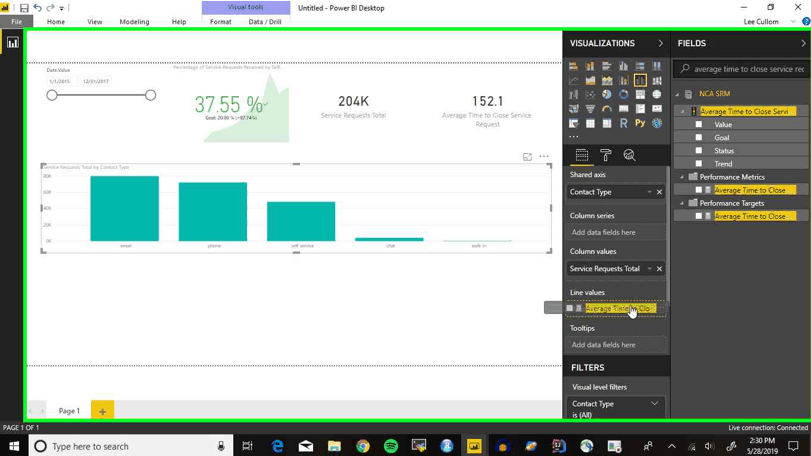Select the stacked bar chart visualization
This screenshot has height=456, width=811.
click(574, 66)
